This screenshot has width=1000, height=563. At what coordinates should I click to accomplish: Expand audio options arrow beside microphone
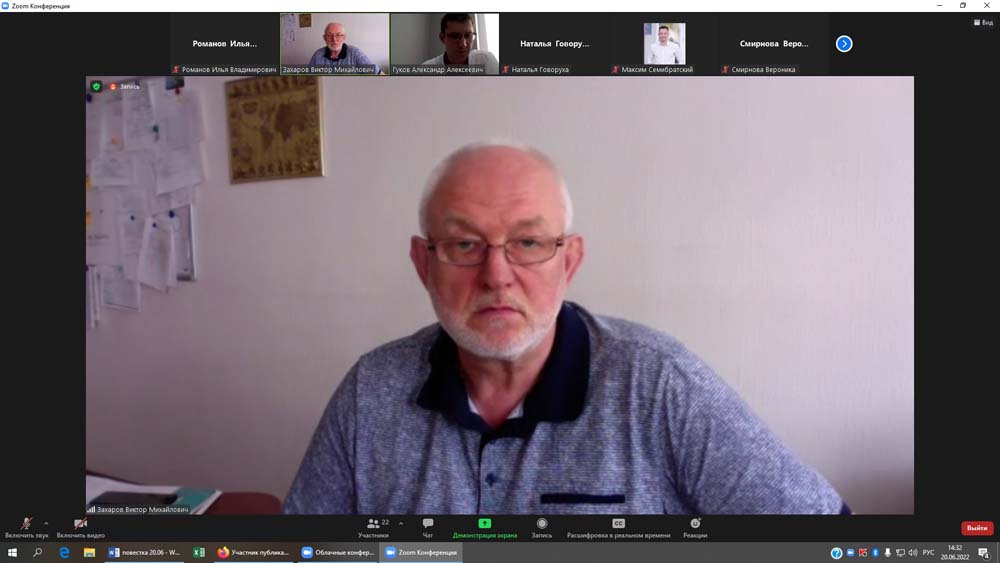(x=46, y=523)
